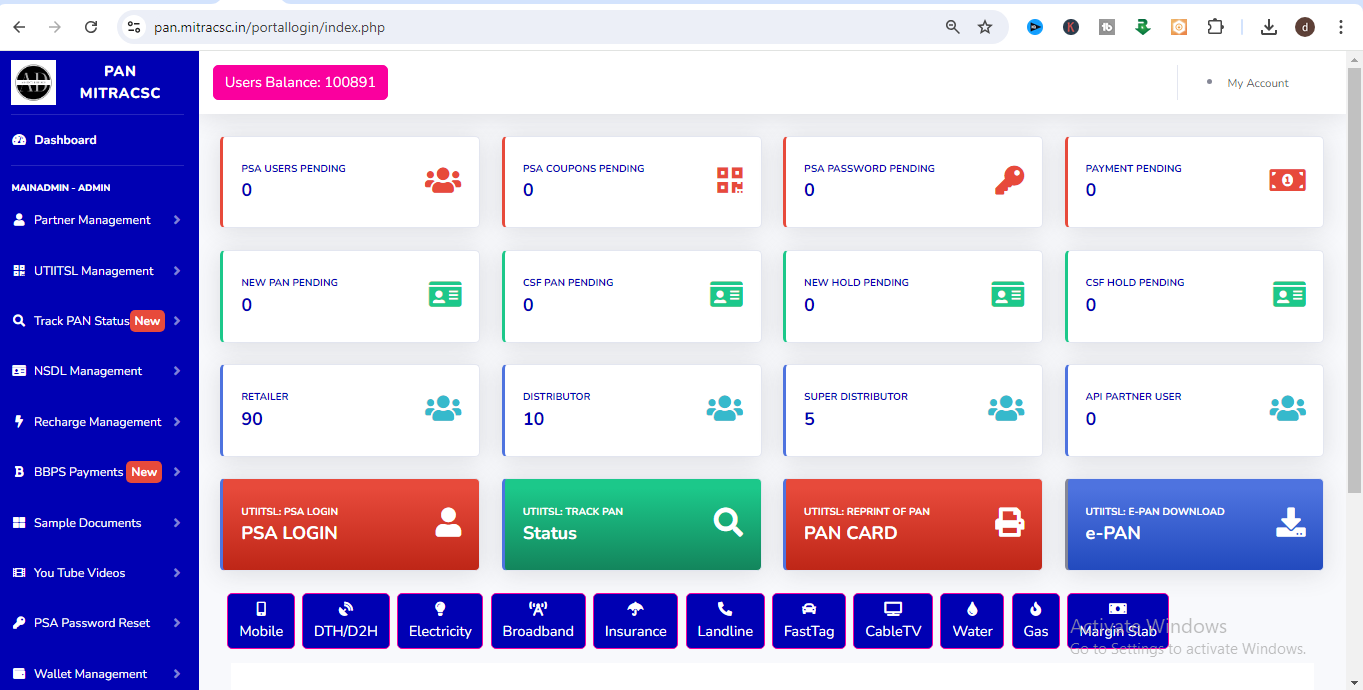Open Sample Documents menu item
Screen dimensions: 1363x690
click(x=98, y=523)
